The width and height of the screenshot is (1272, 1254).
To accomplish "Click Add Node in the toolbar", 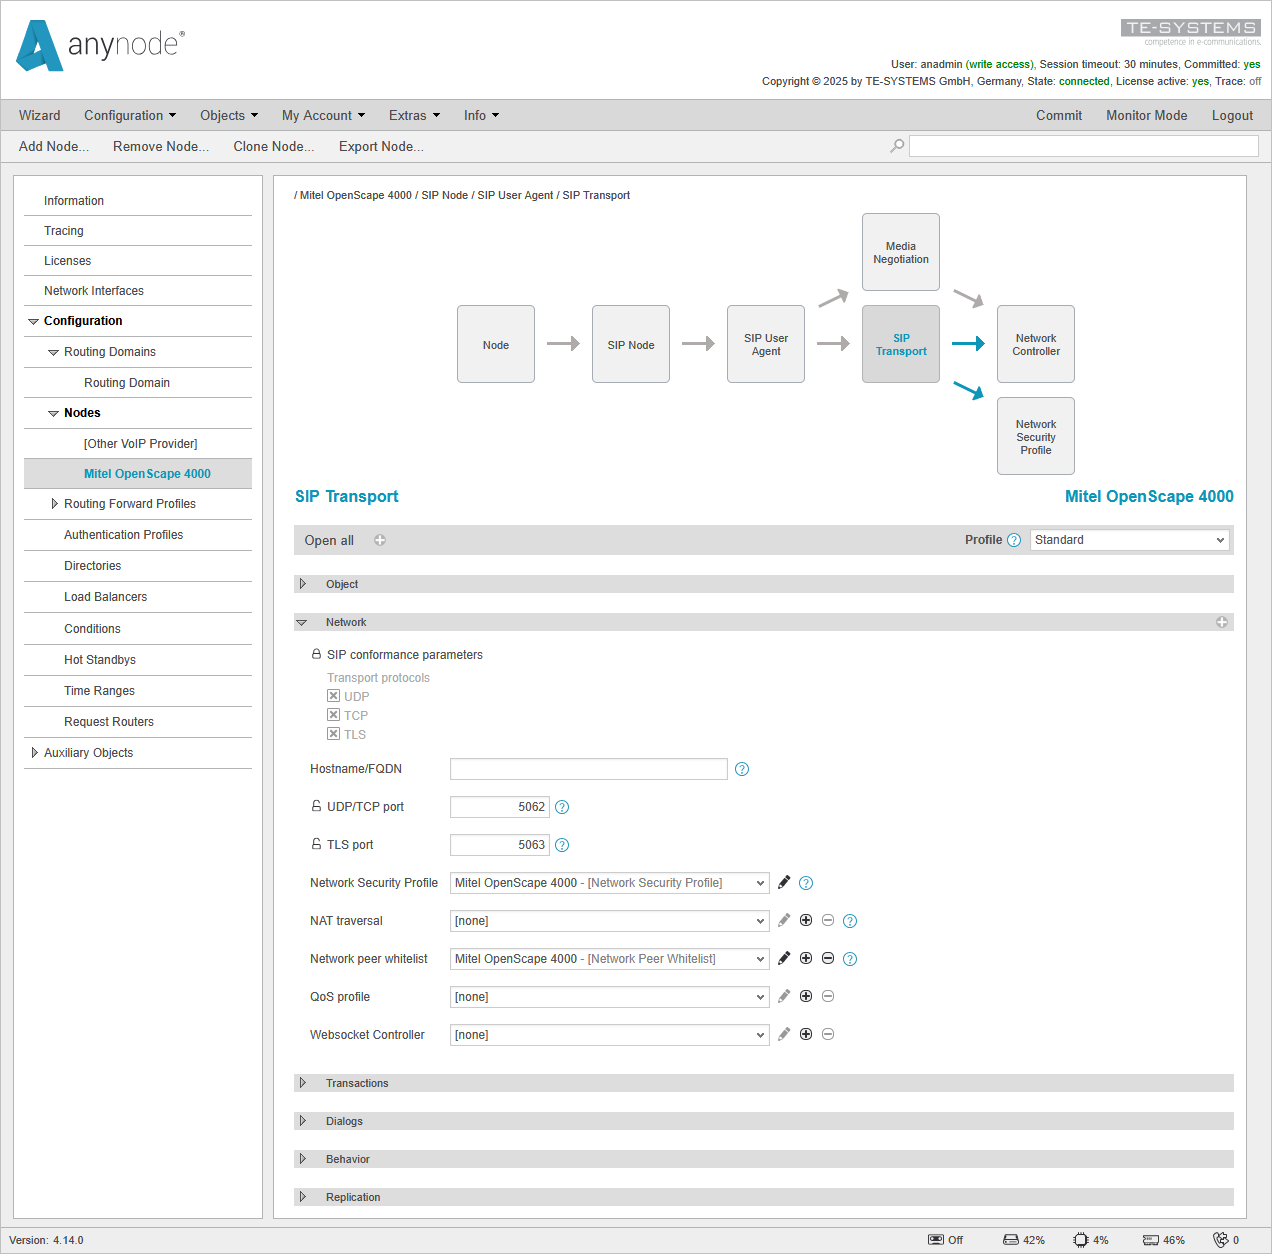I will pyautogui.click(x=52, y=146).
